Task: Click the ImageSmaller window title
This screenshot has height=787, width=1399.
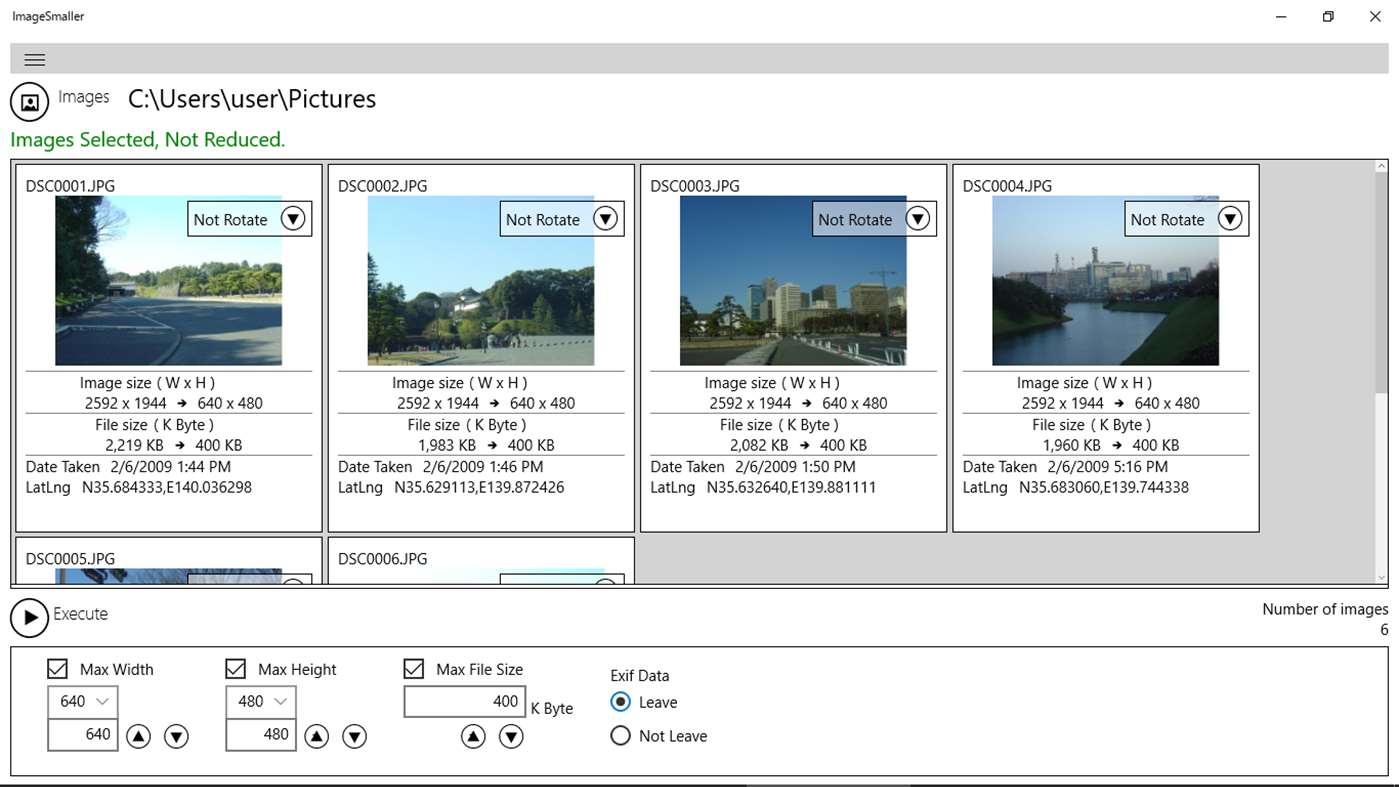Action: coord(48,16)
